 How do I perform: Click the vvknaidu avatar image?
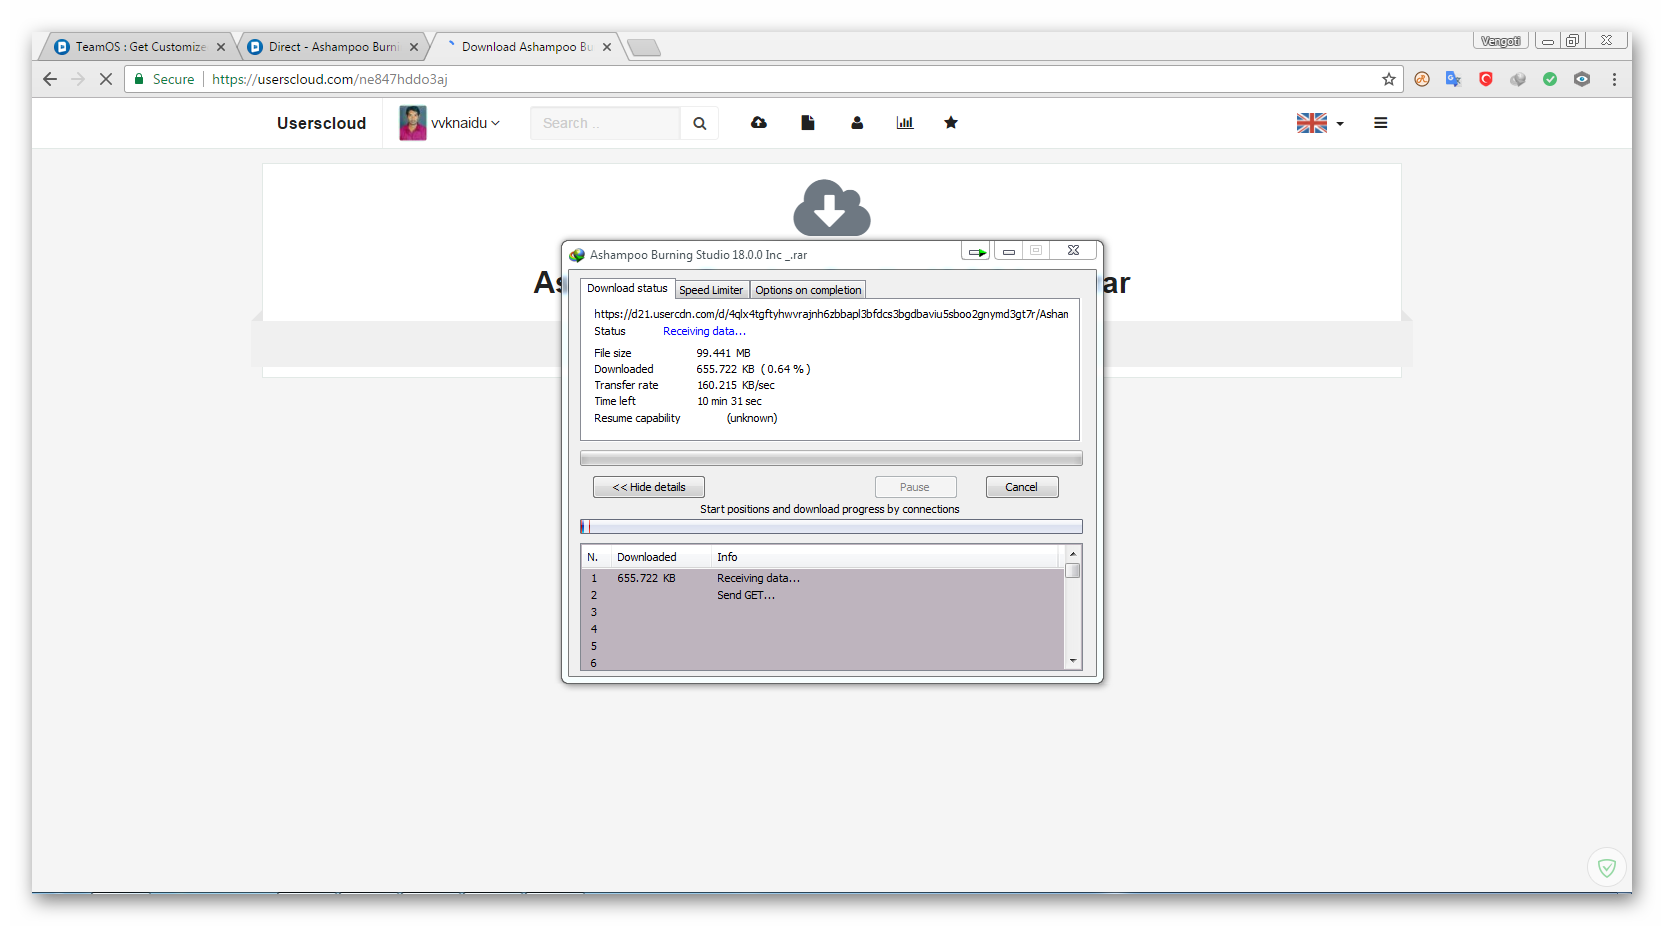(413, 123)
